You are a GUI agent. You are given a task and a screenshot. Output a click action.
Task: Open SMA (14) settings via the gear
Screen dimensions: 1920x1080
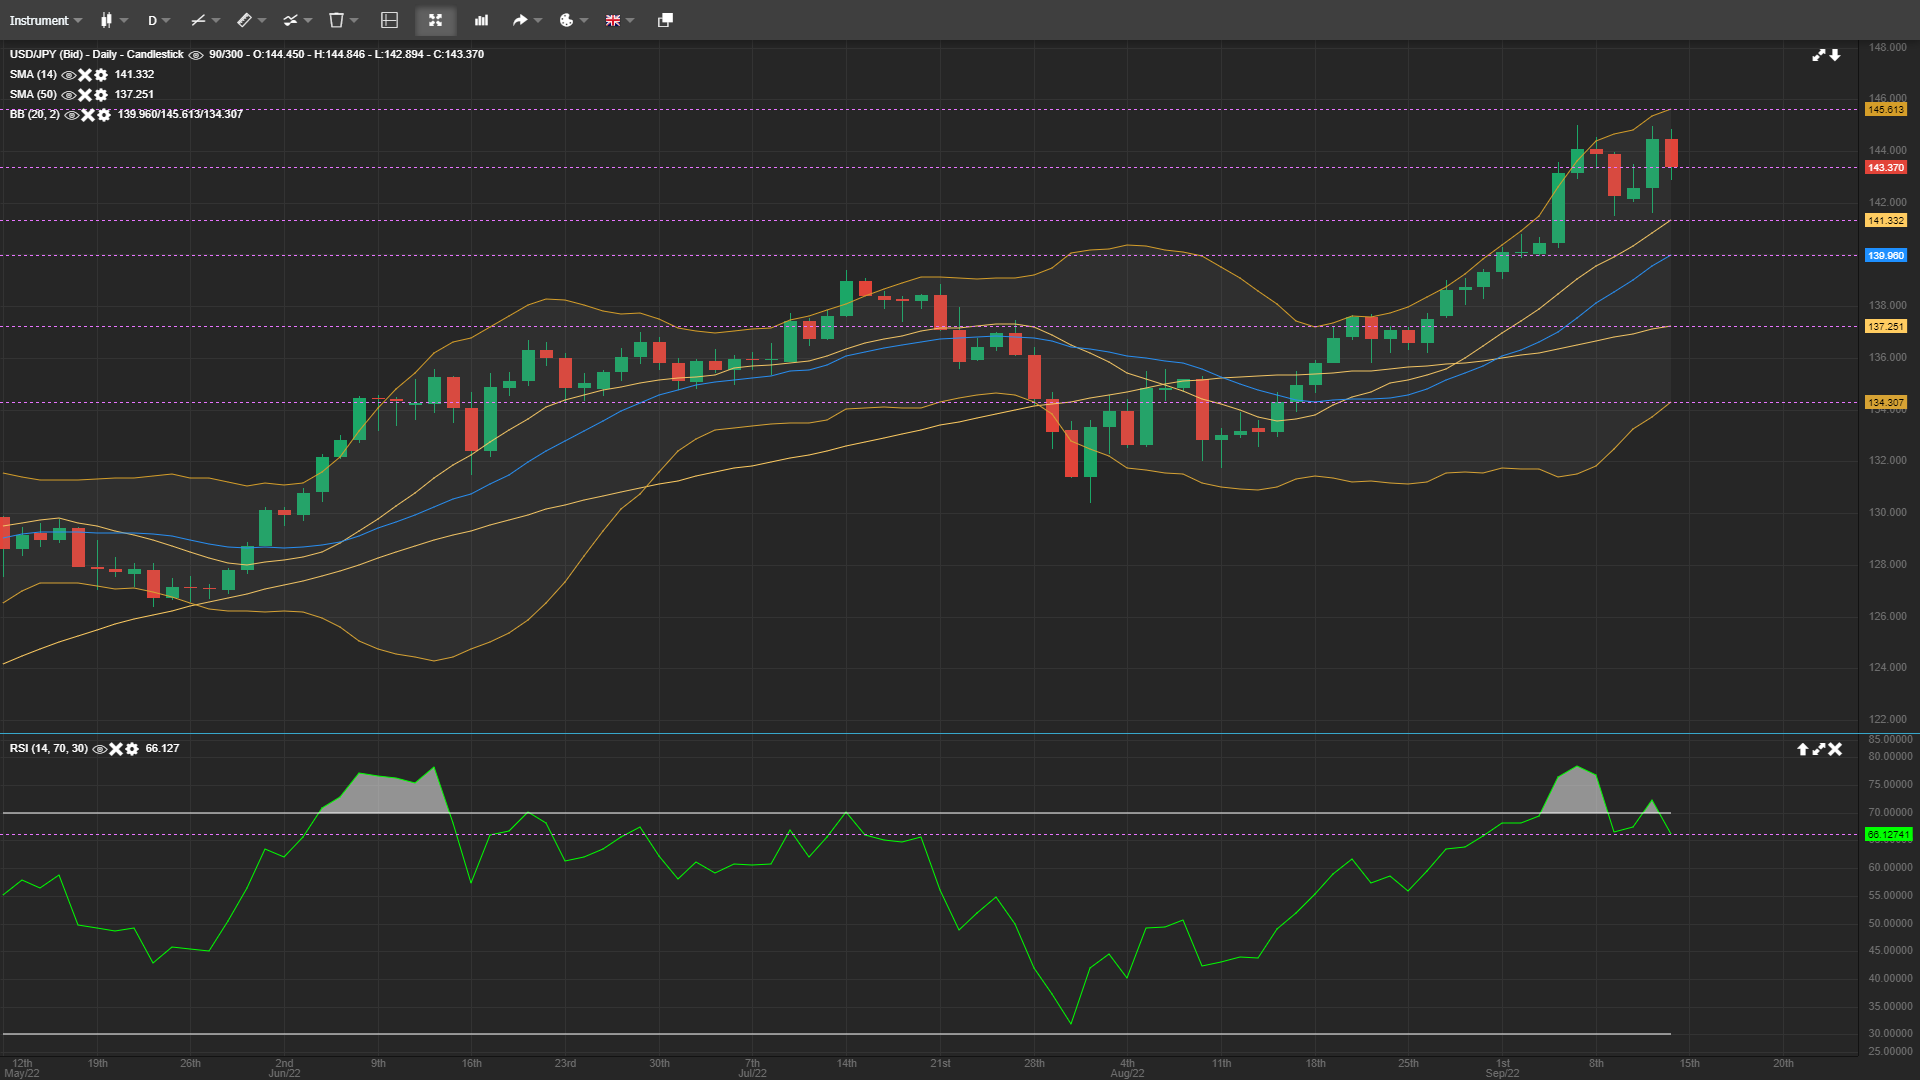101,74
